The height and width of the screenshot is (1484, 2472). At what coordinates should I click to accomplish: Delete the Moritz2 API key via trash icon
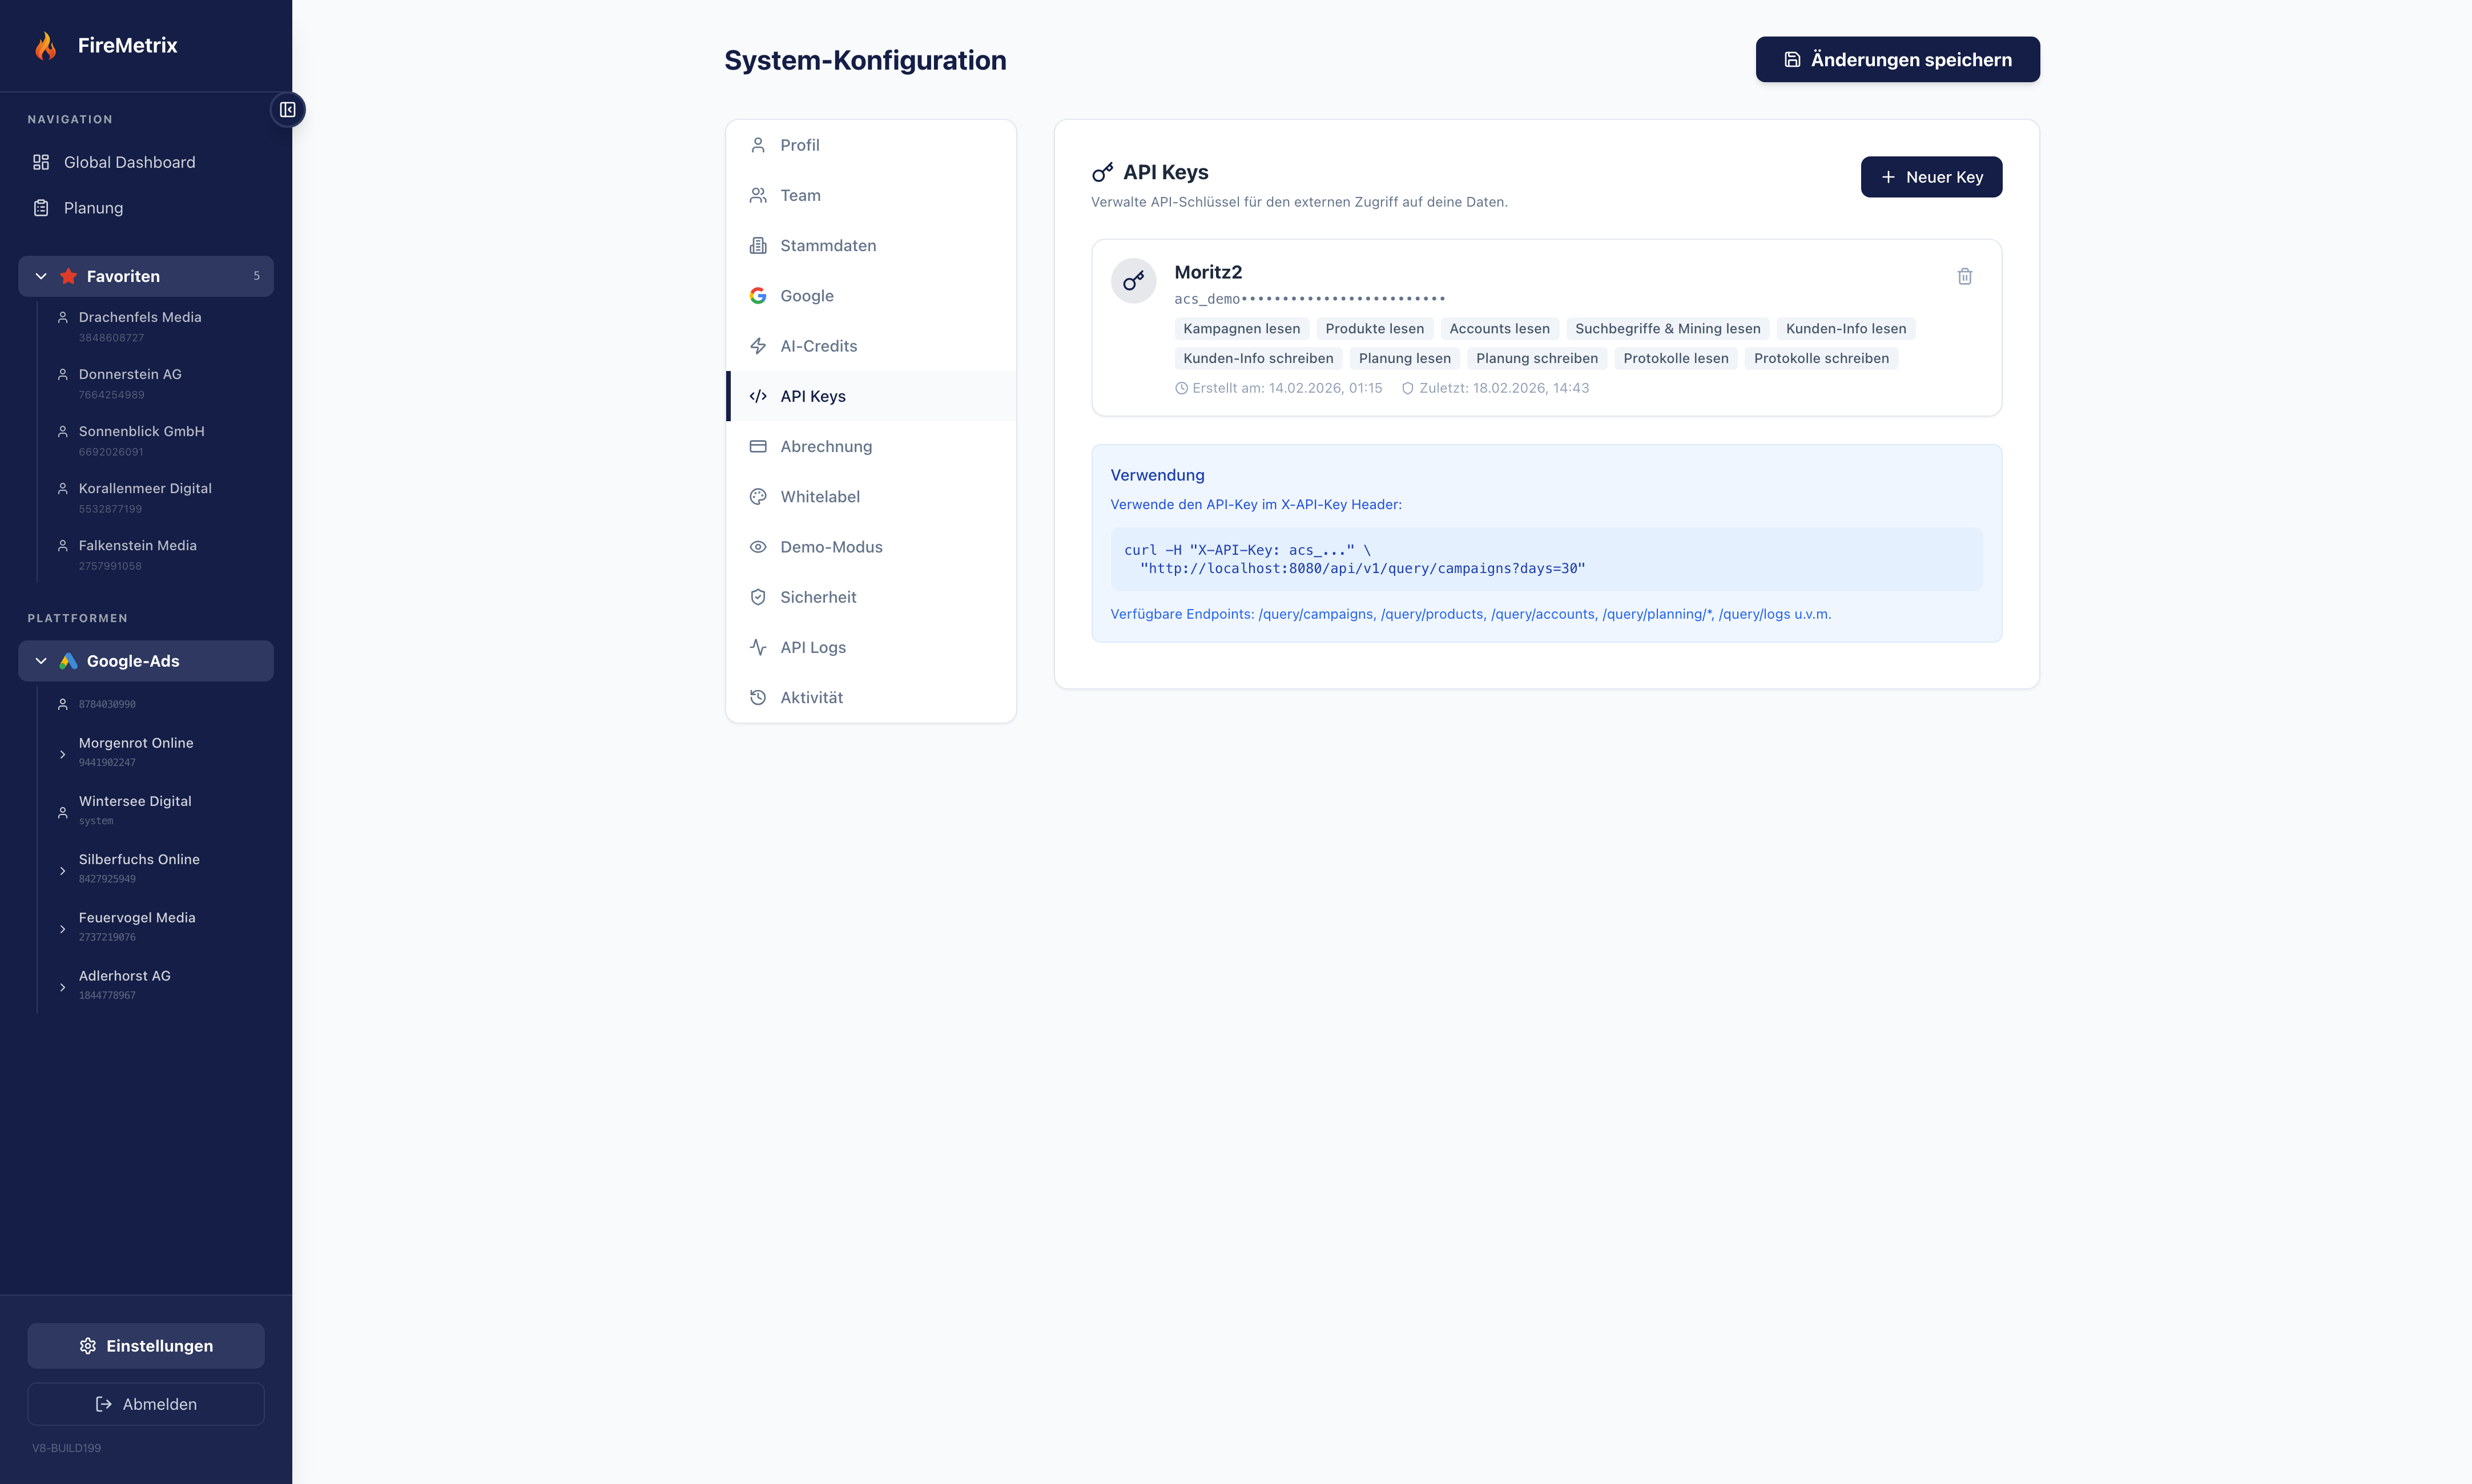click(1964, 276)
